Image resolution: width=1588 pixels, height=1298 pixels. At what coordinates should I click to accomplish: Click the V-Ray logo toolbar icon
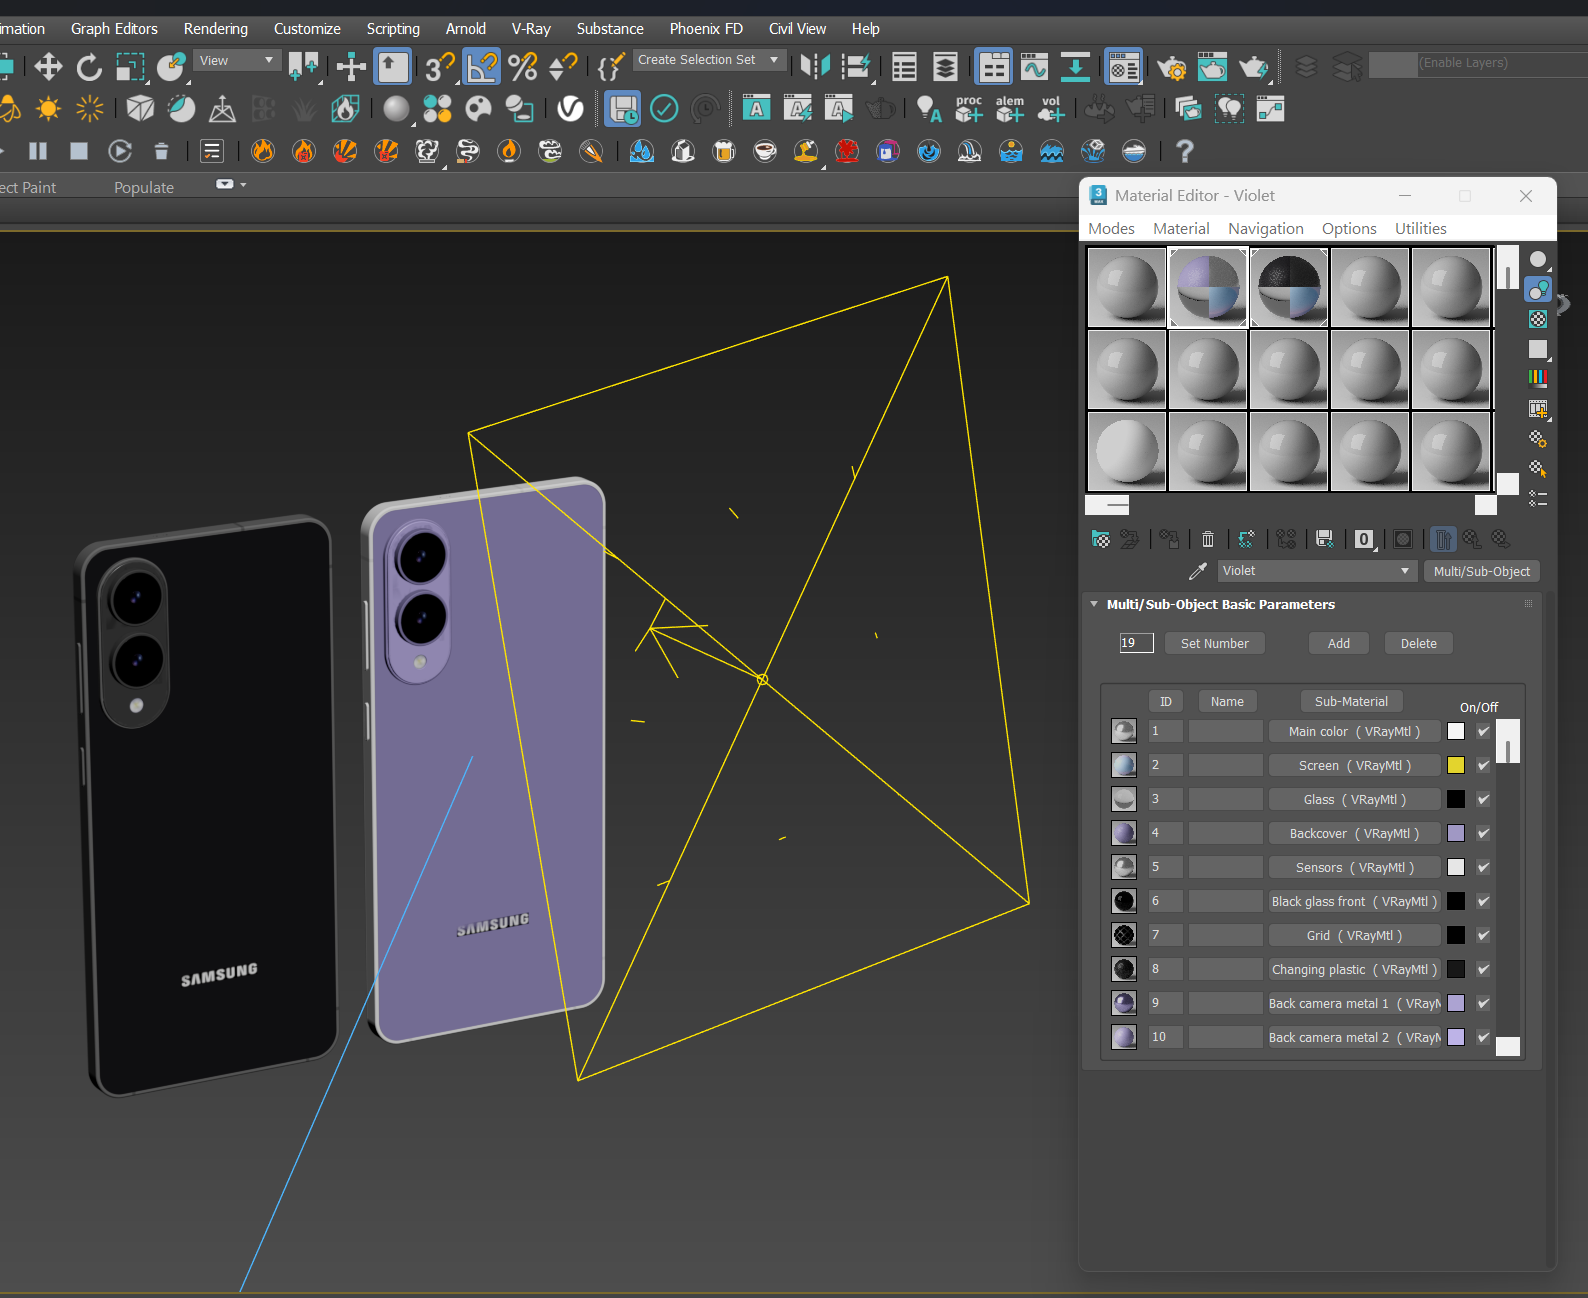coord(570,108)
